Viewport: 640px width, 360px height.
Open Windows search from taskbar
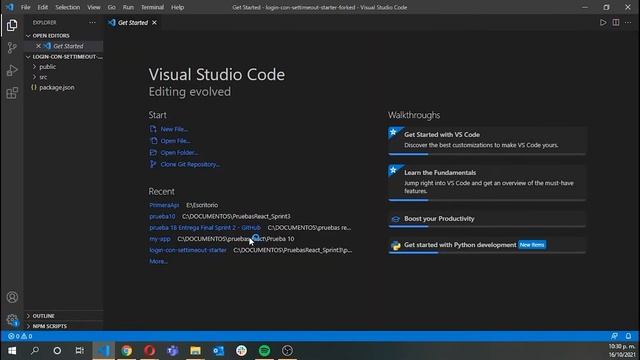pos(35,351)
